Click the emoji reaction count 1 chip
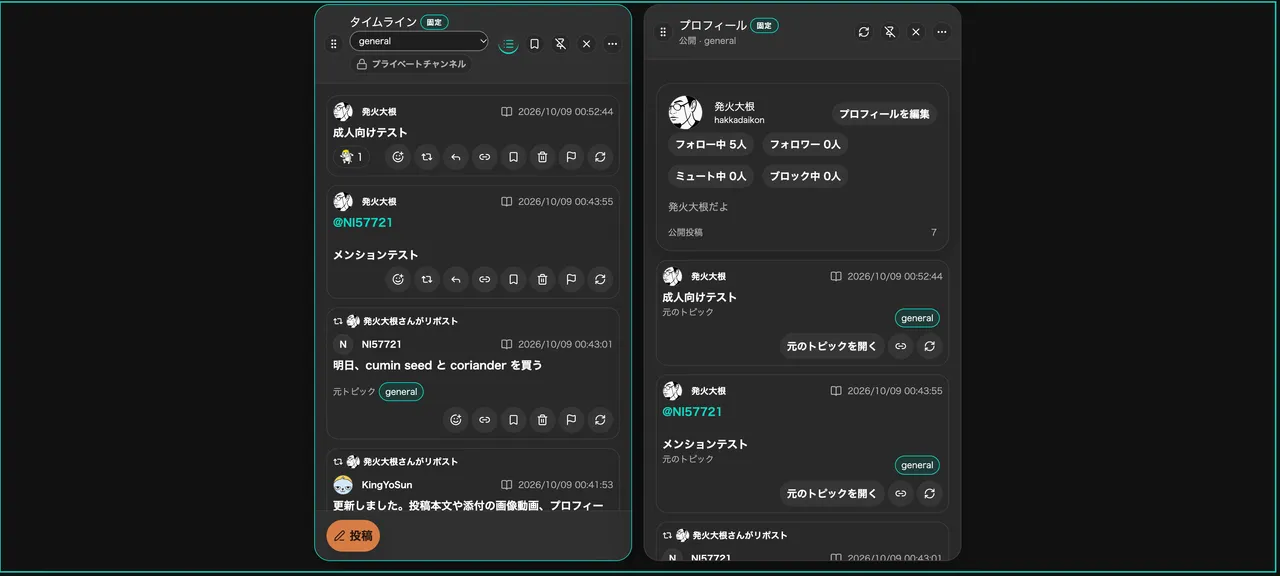This screenshot has width=1280, height=576. (351, 157)
